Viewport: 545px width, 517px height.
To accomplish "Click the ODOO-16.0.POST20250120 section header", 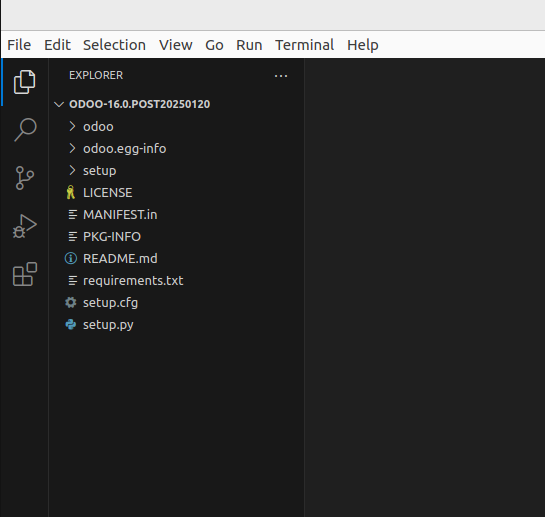I will click(139, 104).
